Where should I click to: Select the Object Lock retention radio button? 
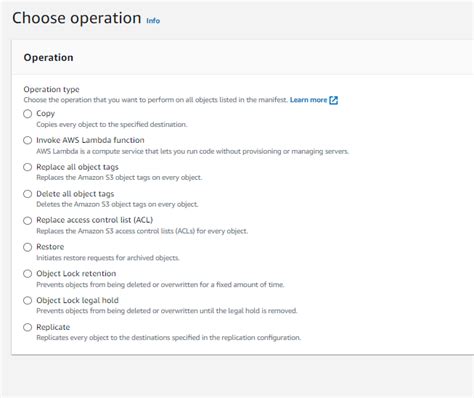28,274
